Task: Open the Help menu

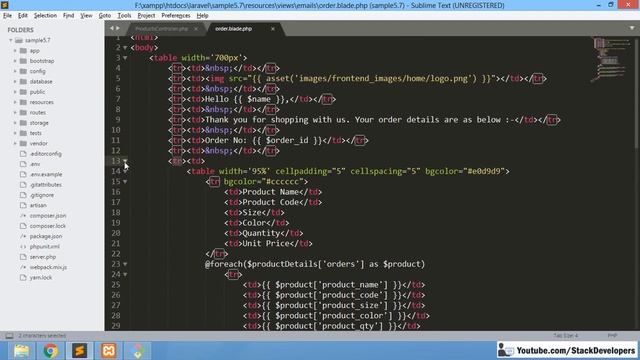Action: point(202,16)
